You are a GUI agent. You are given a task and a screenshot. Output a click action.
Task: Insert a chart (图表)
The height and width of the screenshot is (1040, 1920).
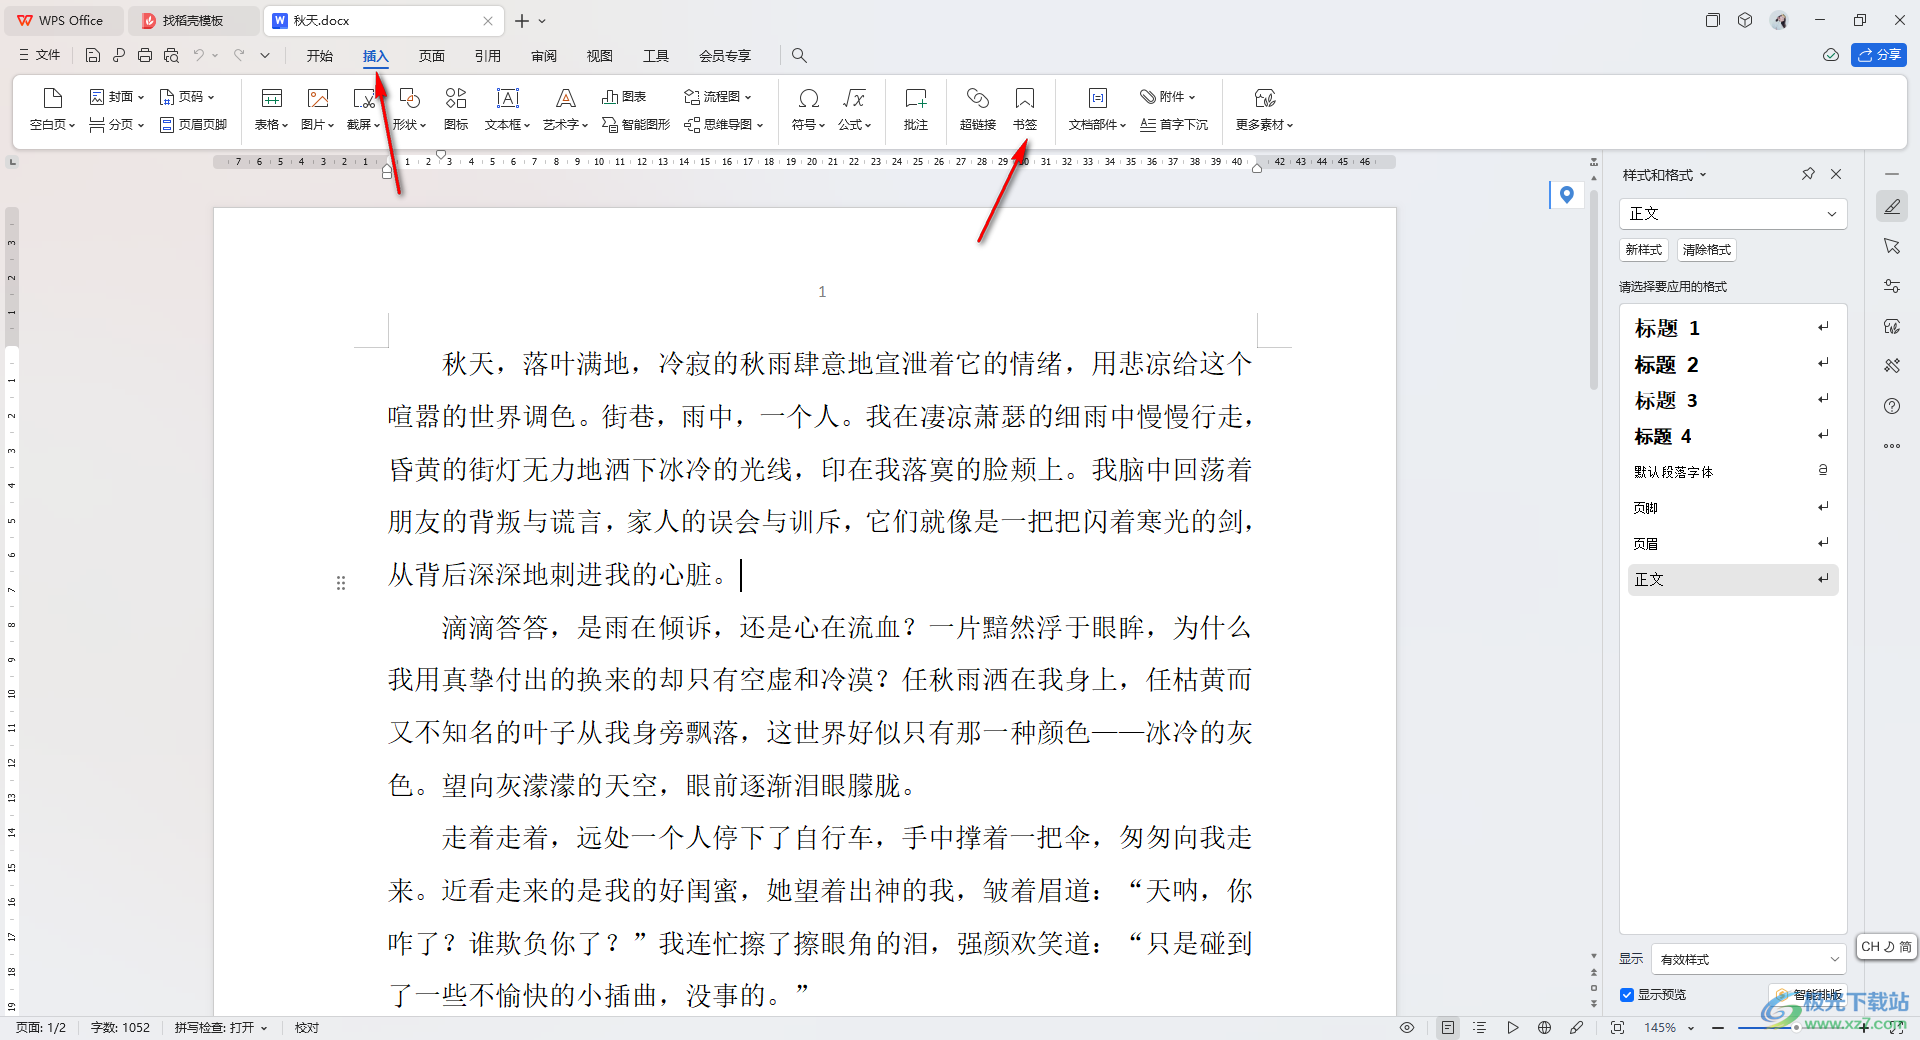[624, 97]
